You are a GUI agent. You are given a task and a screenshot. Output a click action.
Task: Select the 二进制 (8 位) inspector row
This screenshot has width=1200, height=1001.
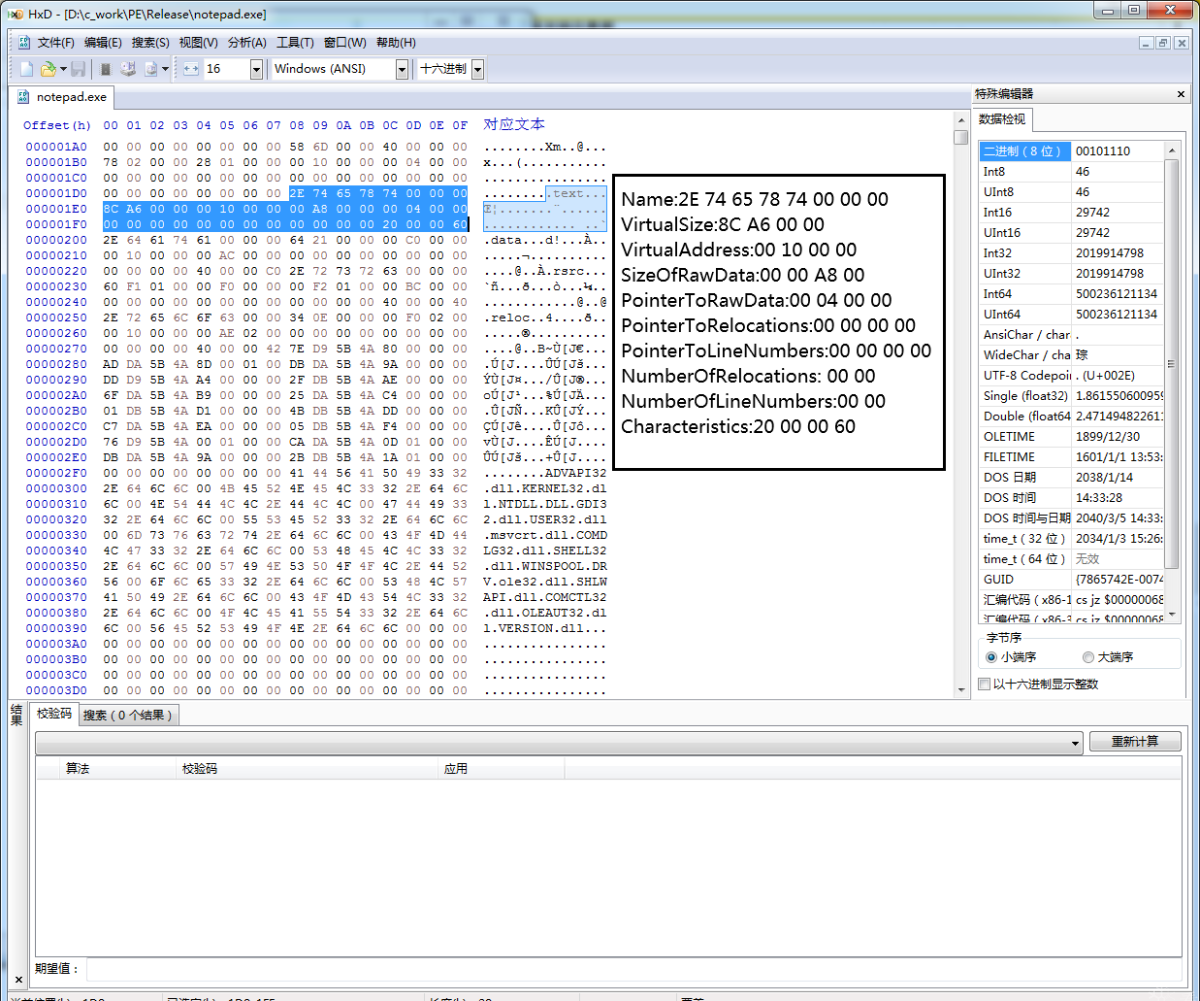(1072, 151)
